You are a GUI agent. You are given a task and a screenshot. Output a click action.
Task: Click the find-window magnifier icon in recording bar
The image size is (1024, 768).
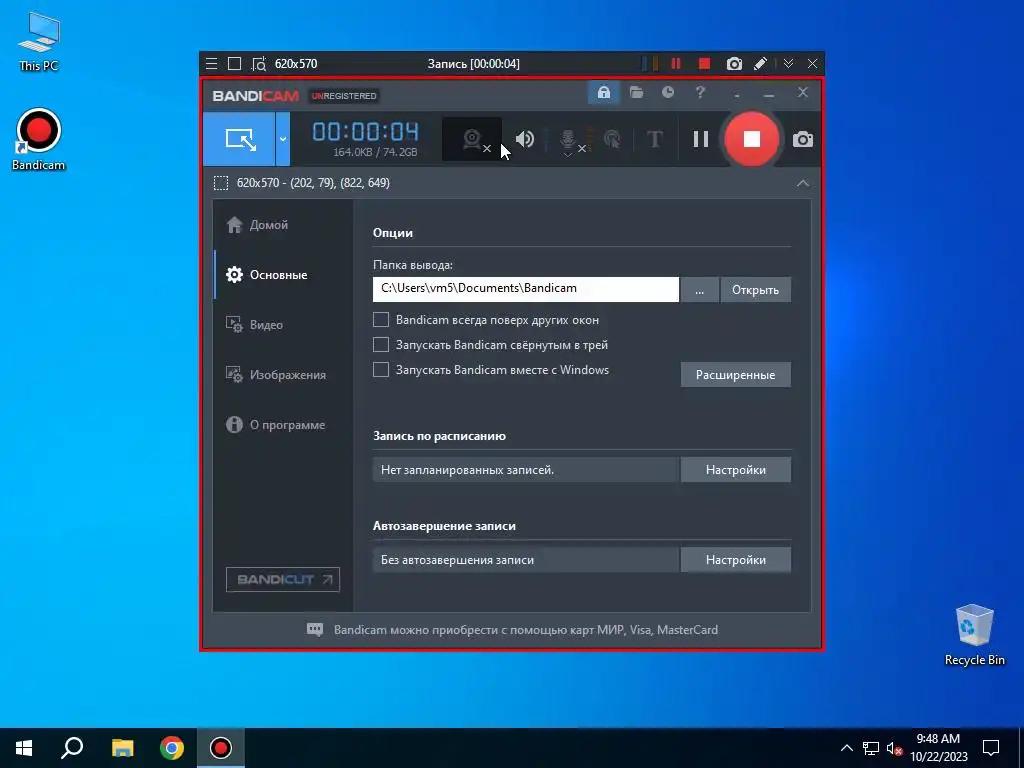259,64
